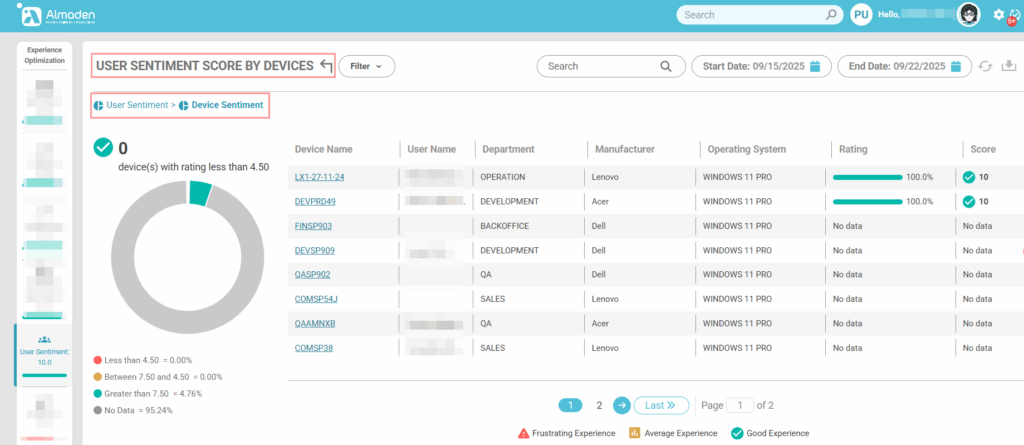Click the back arrow beside page title

[325, 66]
